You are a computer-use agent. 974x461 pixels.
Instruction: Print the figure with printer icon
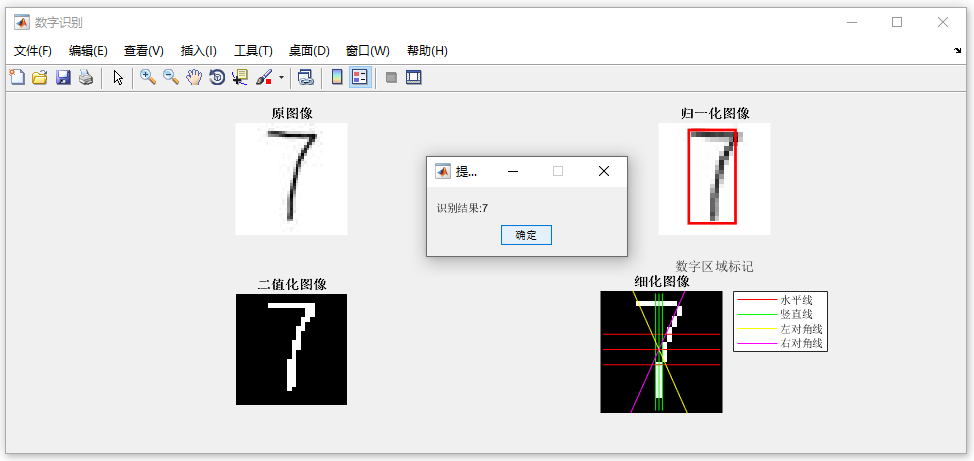[x=86, y=77]
